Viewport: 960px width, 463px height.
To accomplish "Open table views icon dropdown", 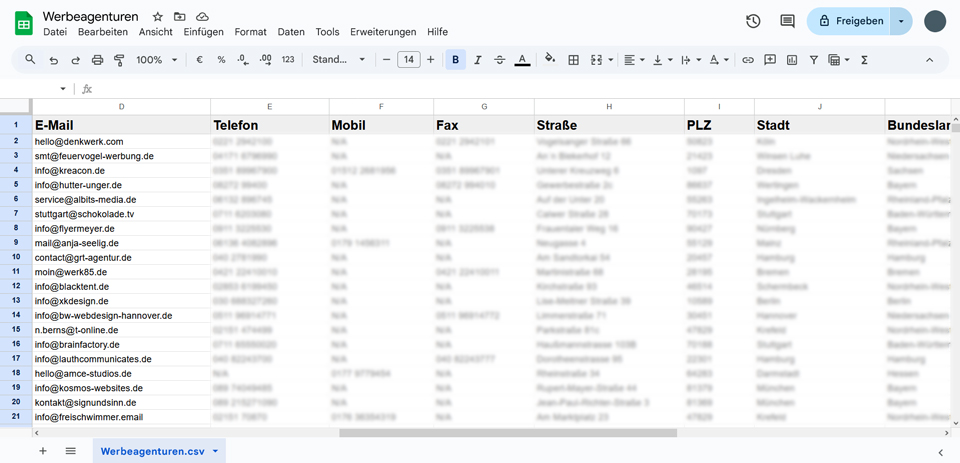I will tap(839, 60).
